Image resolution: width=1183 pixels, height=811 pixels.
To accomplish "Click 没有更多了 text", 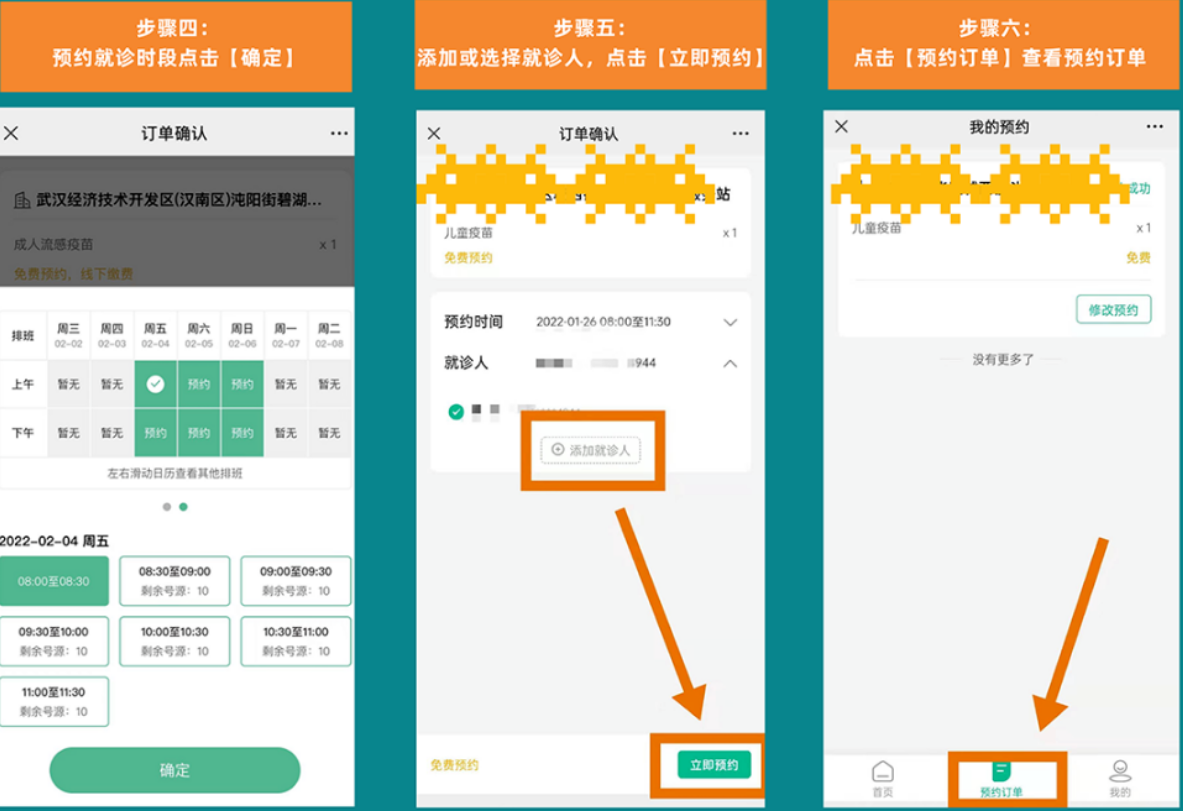I will [x=1003, y=360].
